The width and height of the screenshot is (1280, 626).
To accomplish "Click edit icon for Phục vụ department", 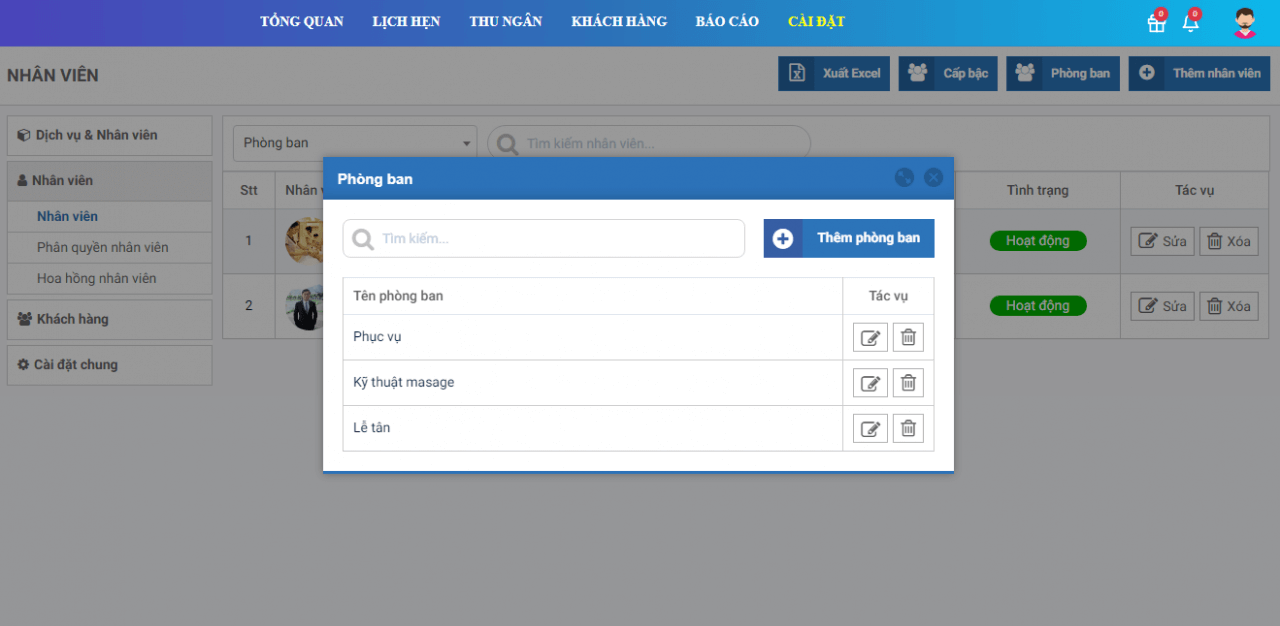I will 870,338.
